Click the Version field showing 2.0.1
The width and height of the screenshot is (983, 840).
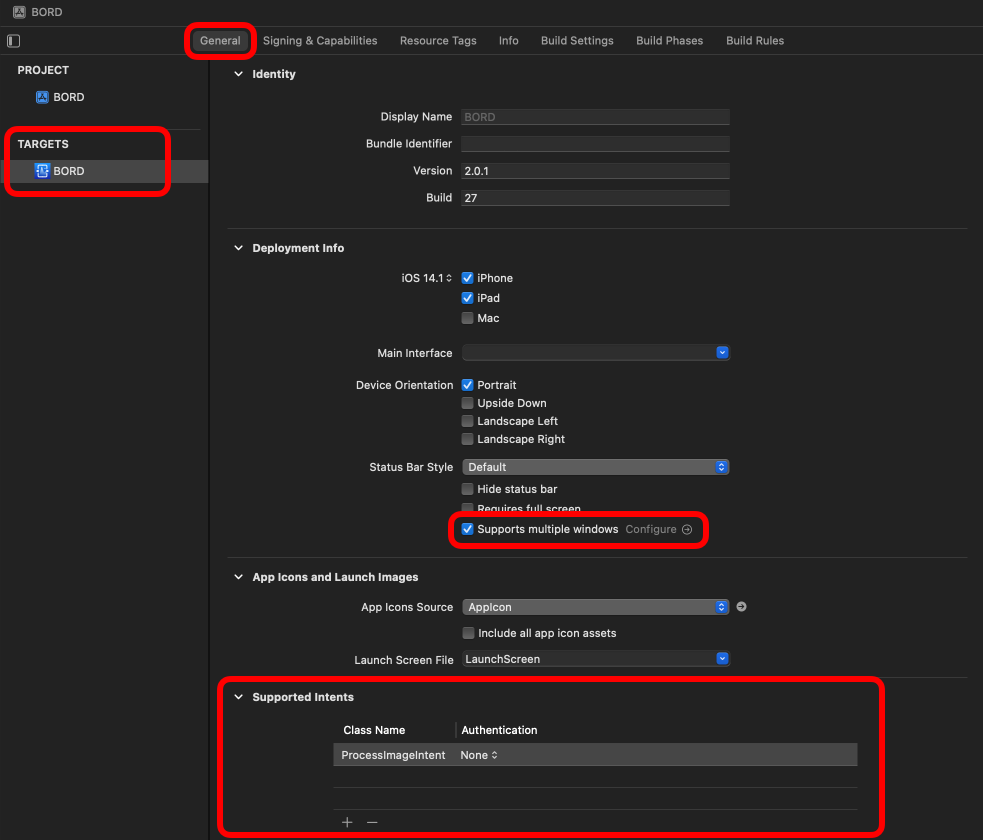coord(596,171)
